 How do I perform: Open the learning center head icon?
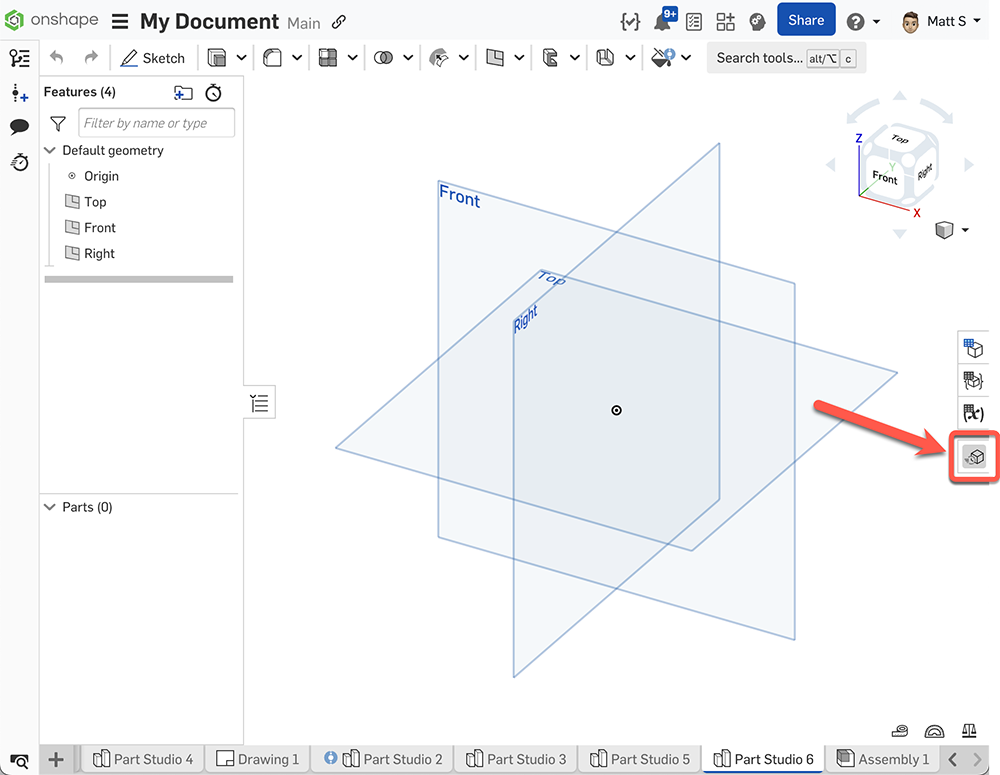[x=757, y=22]
